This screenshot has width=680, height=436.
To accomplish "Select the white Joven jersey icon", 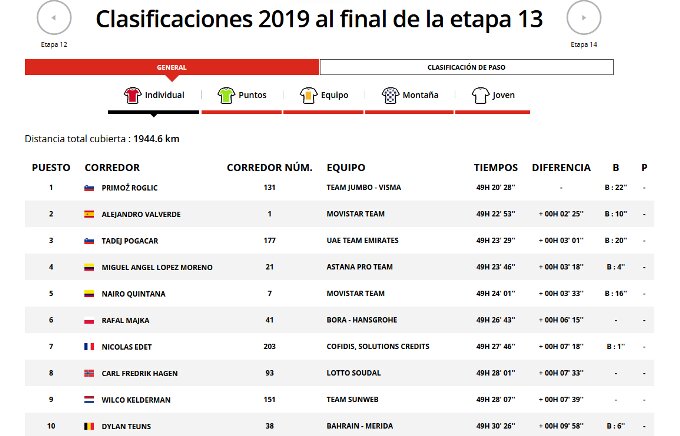I will tap(480, 96).
